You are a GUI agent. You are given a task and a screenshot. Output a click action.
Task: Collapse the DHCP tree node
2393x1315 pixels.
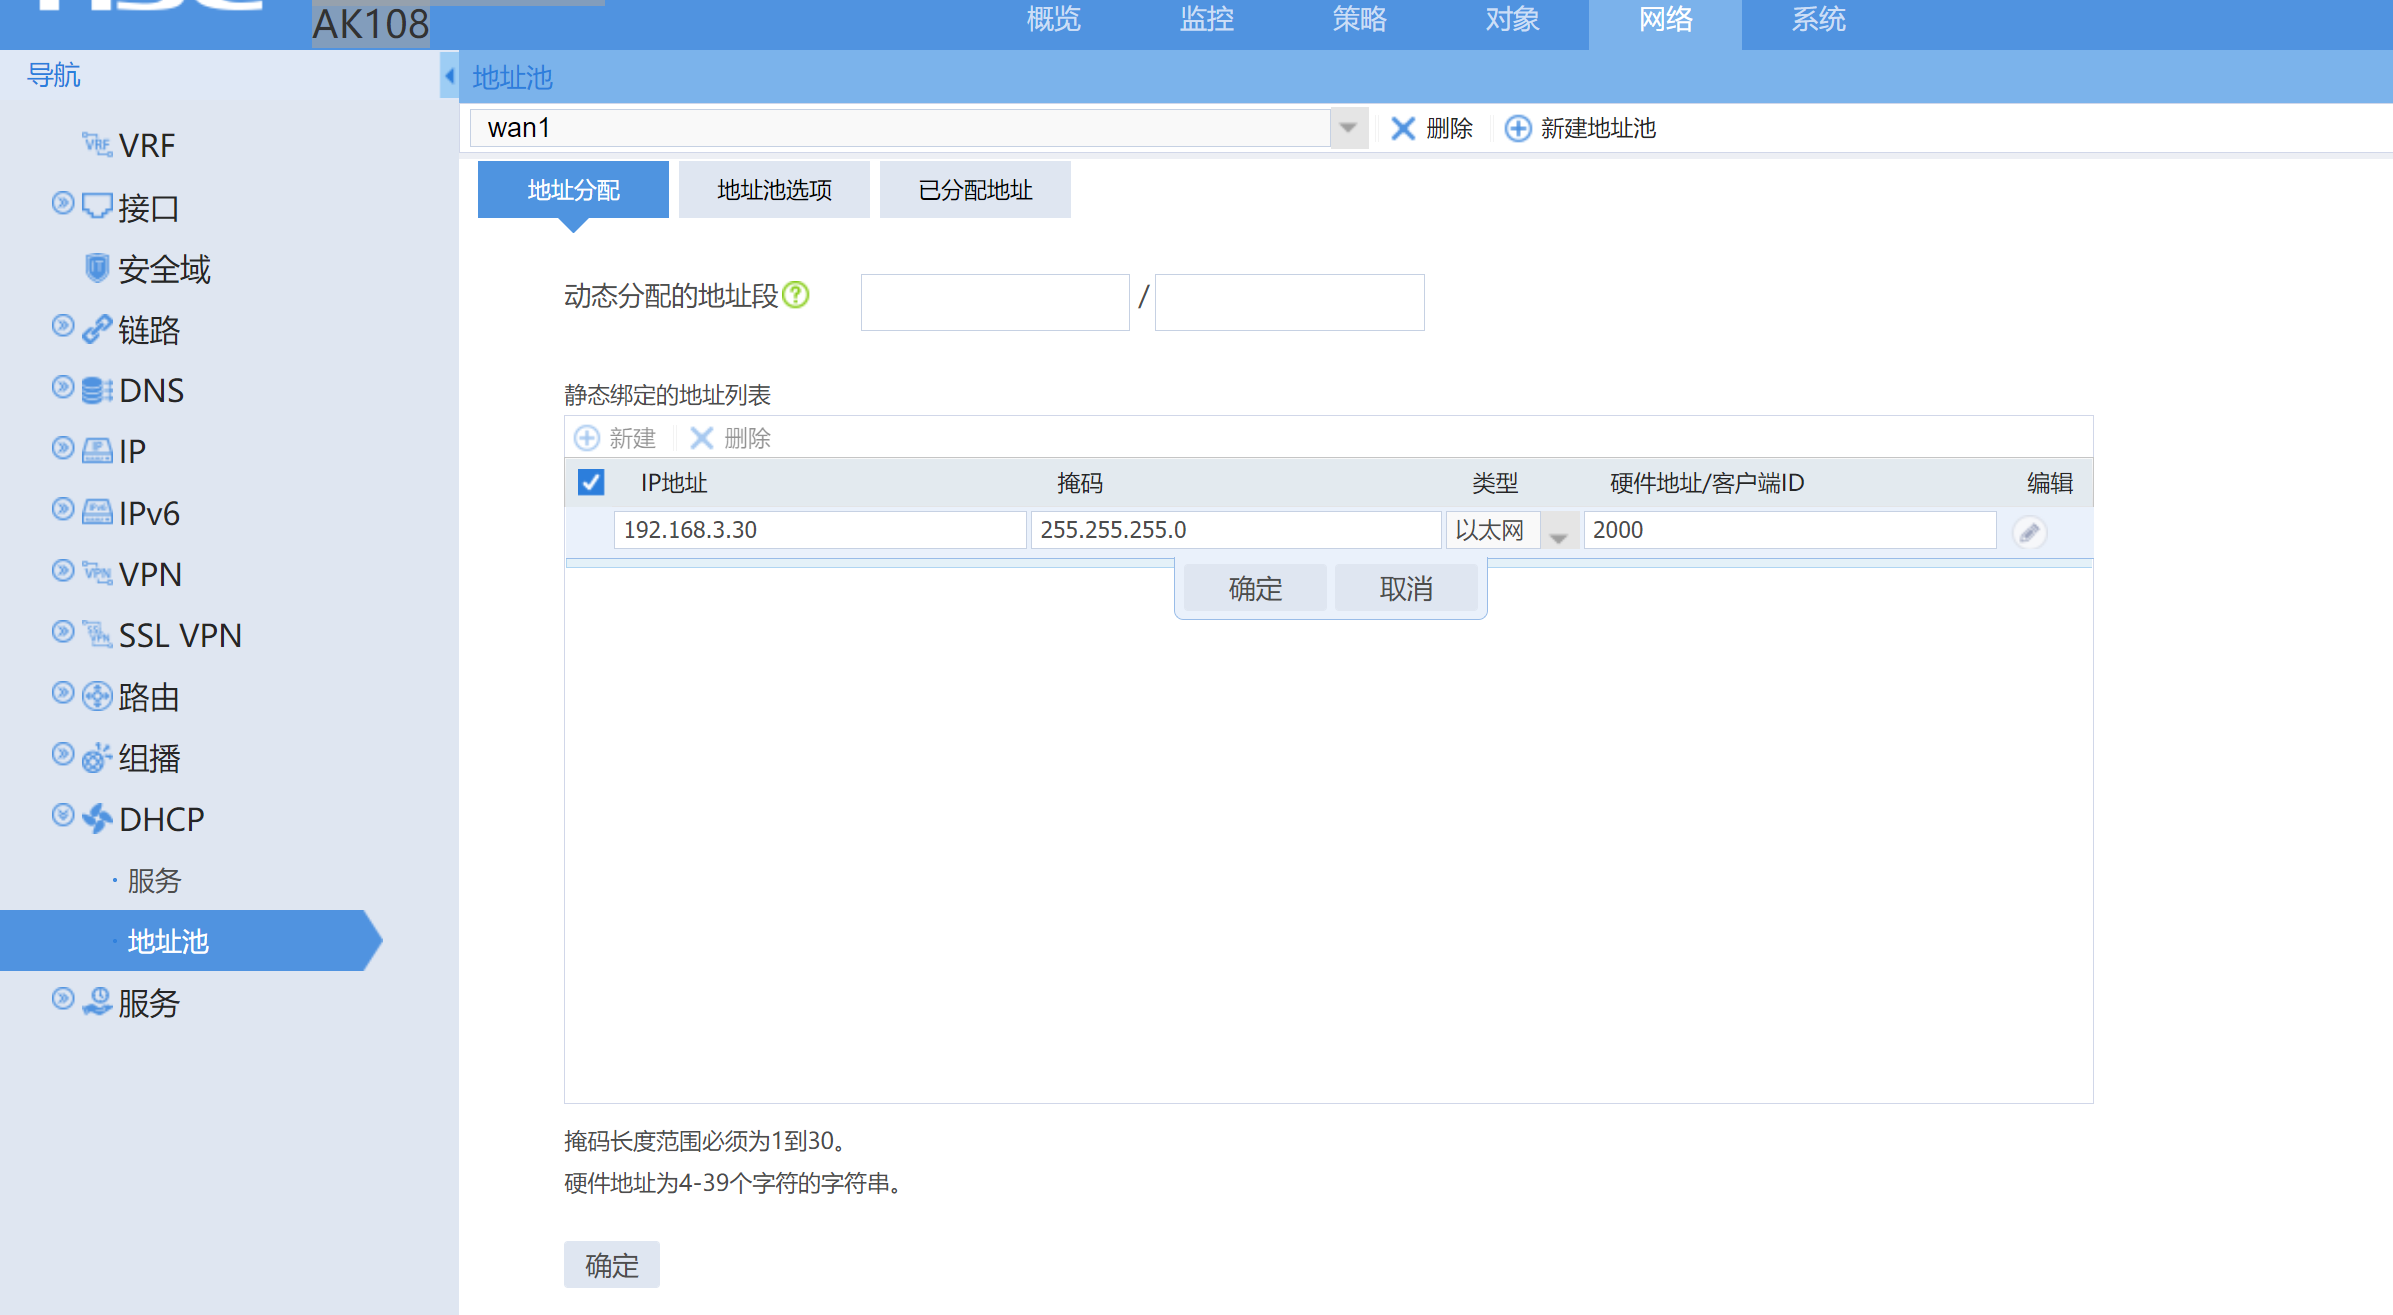coord(63,816)
